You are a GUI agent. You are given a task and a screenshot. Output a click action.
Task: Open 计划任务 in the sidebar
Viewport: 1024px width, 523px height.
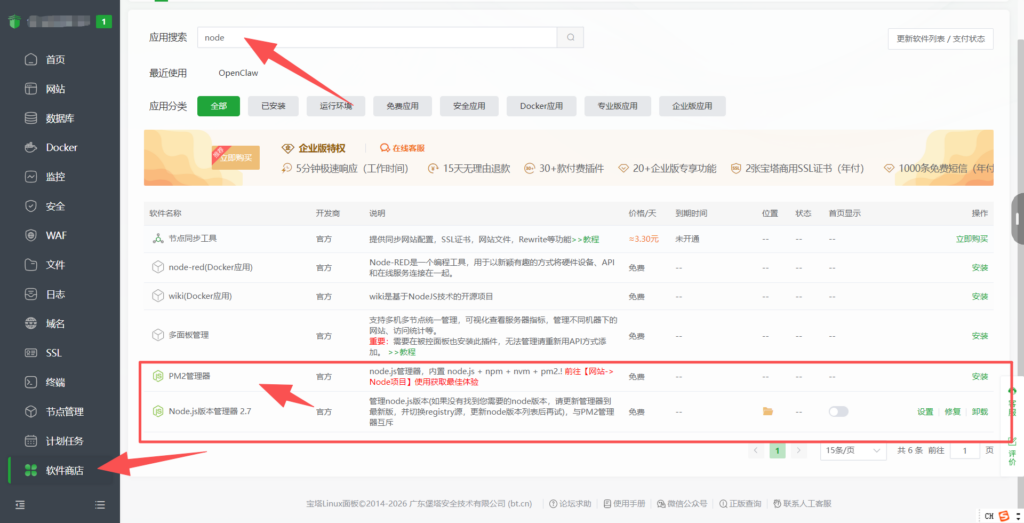64,441
